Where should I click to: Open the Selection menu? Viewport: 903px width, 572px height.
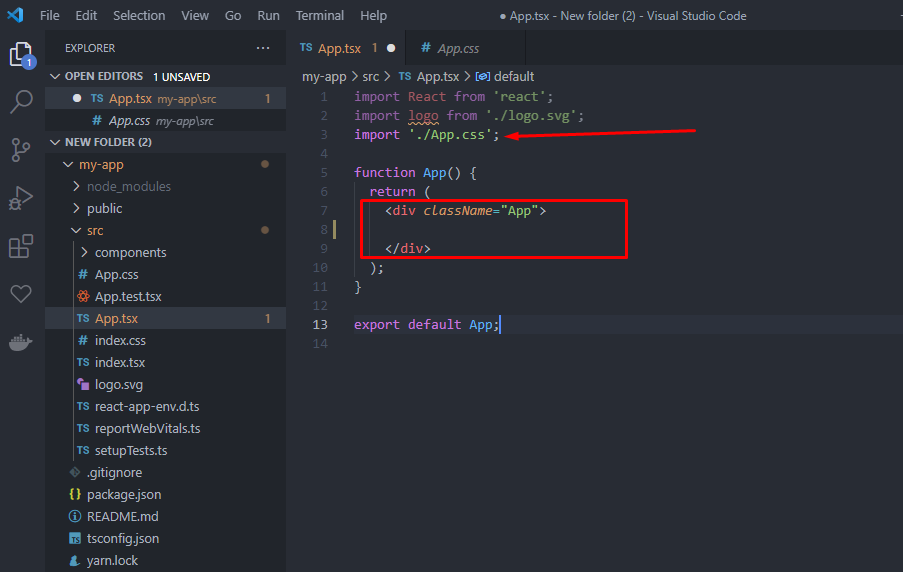point(139,16)
